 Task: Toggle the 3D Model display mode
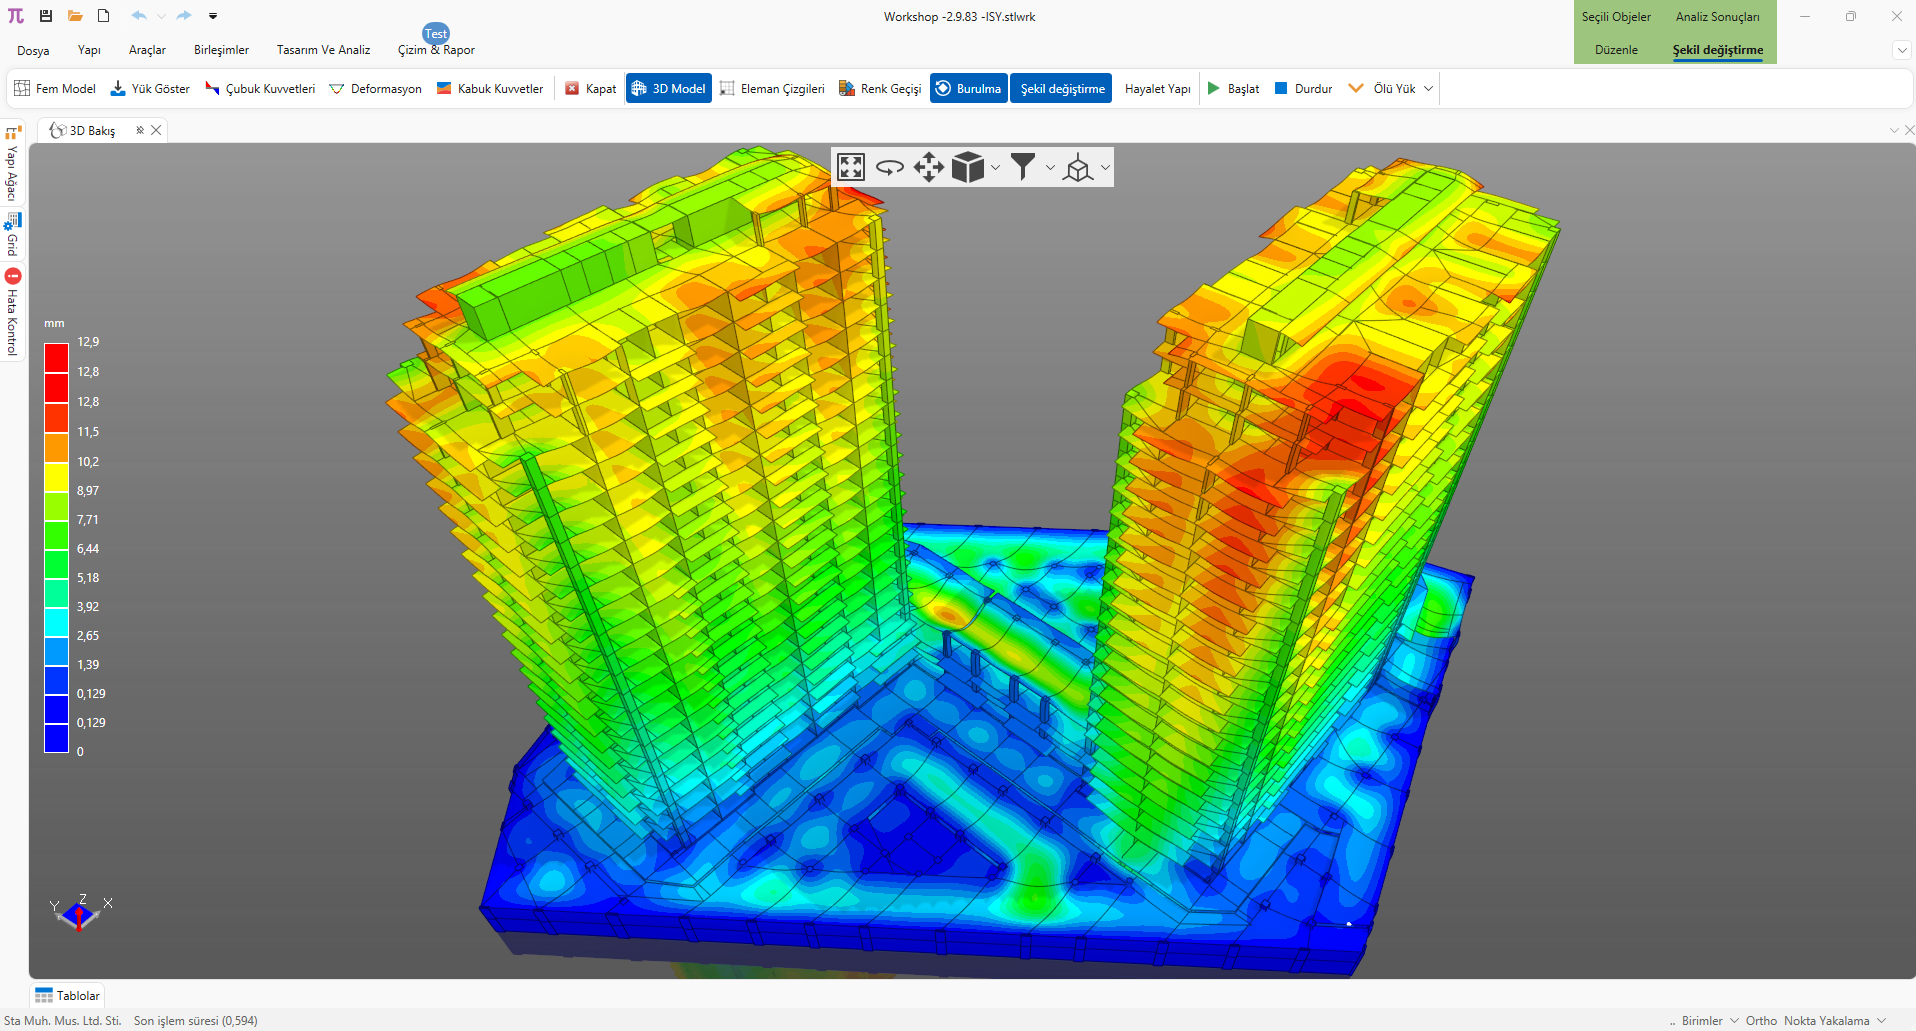[x=668, y=89]
